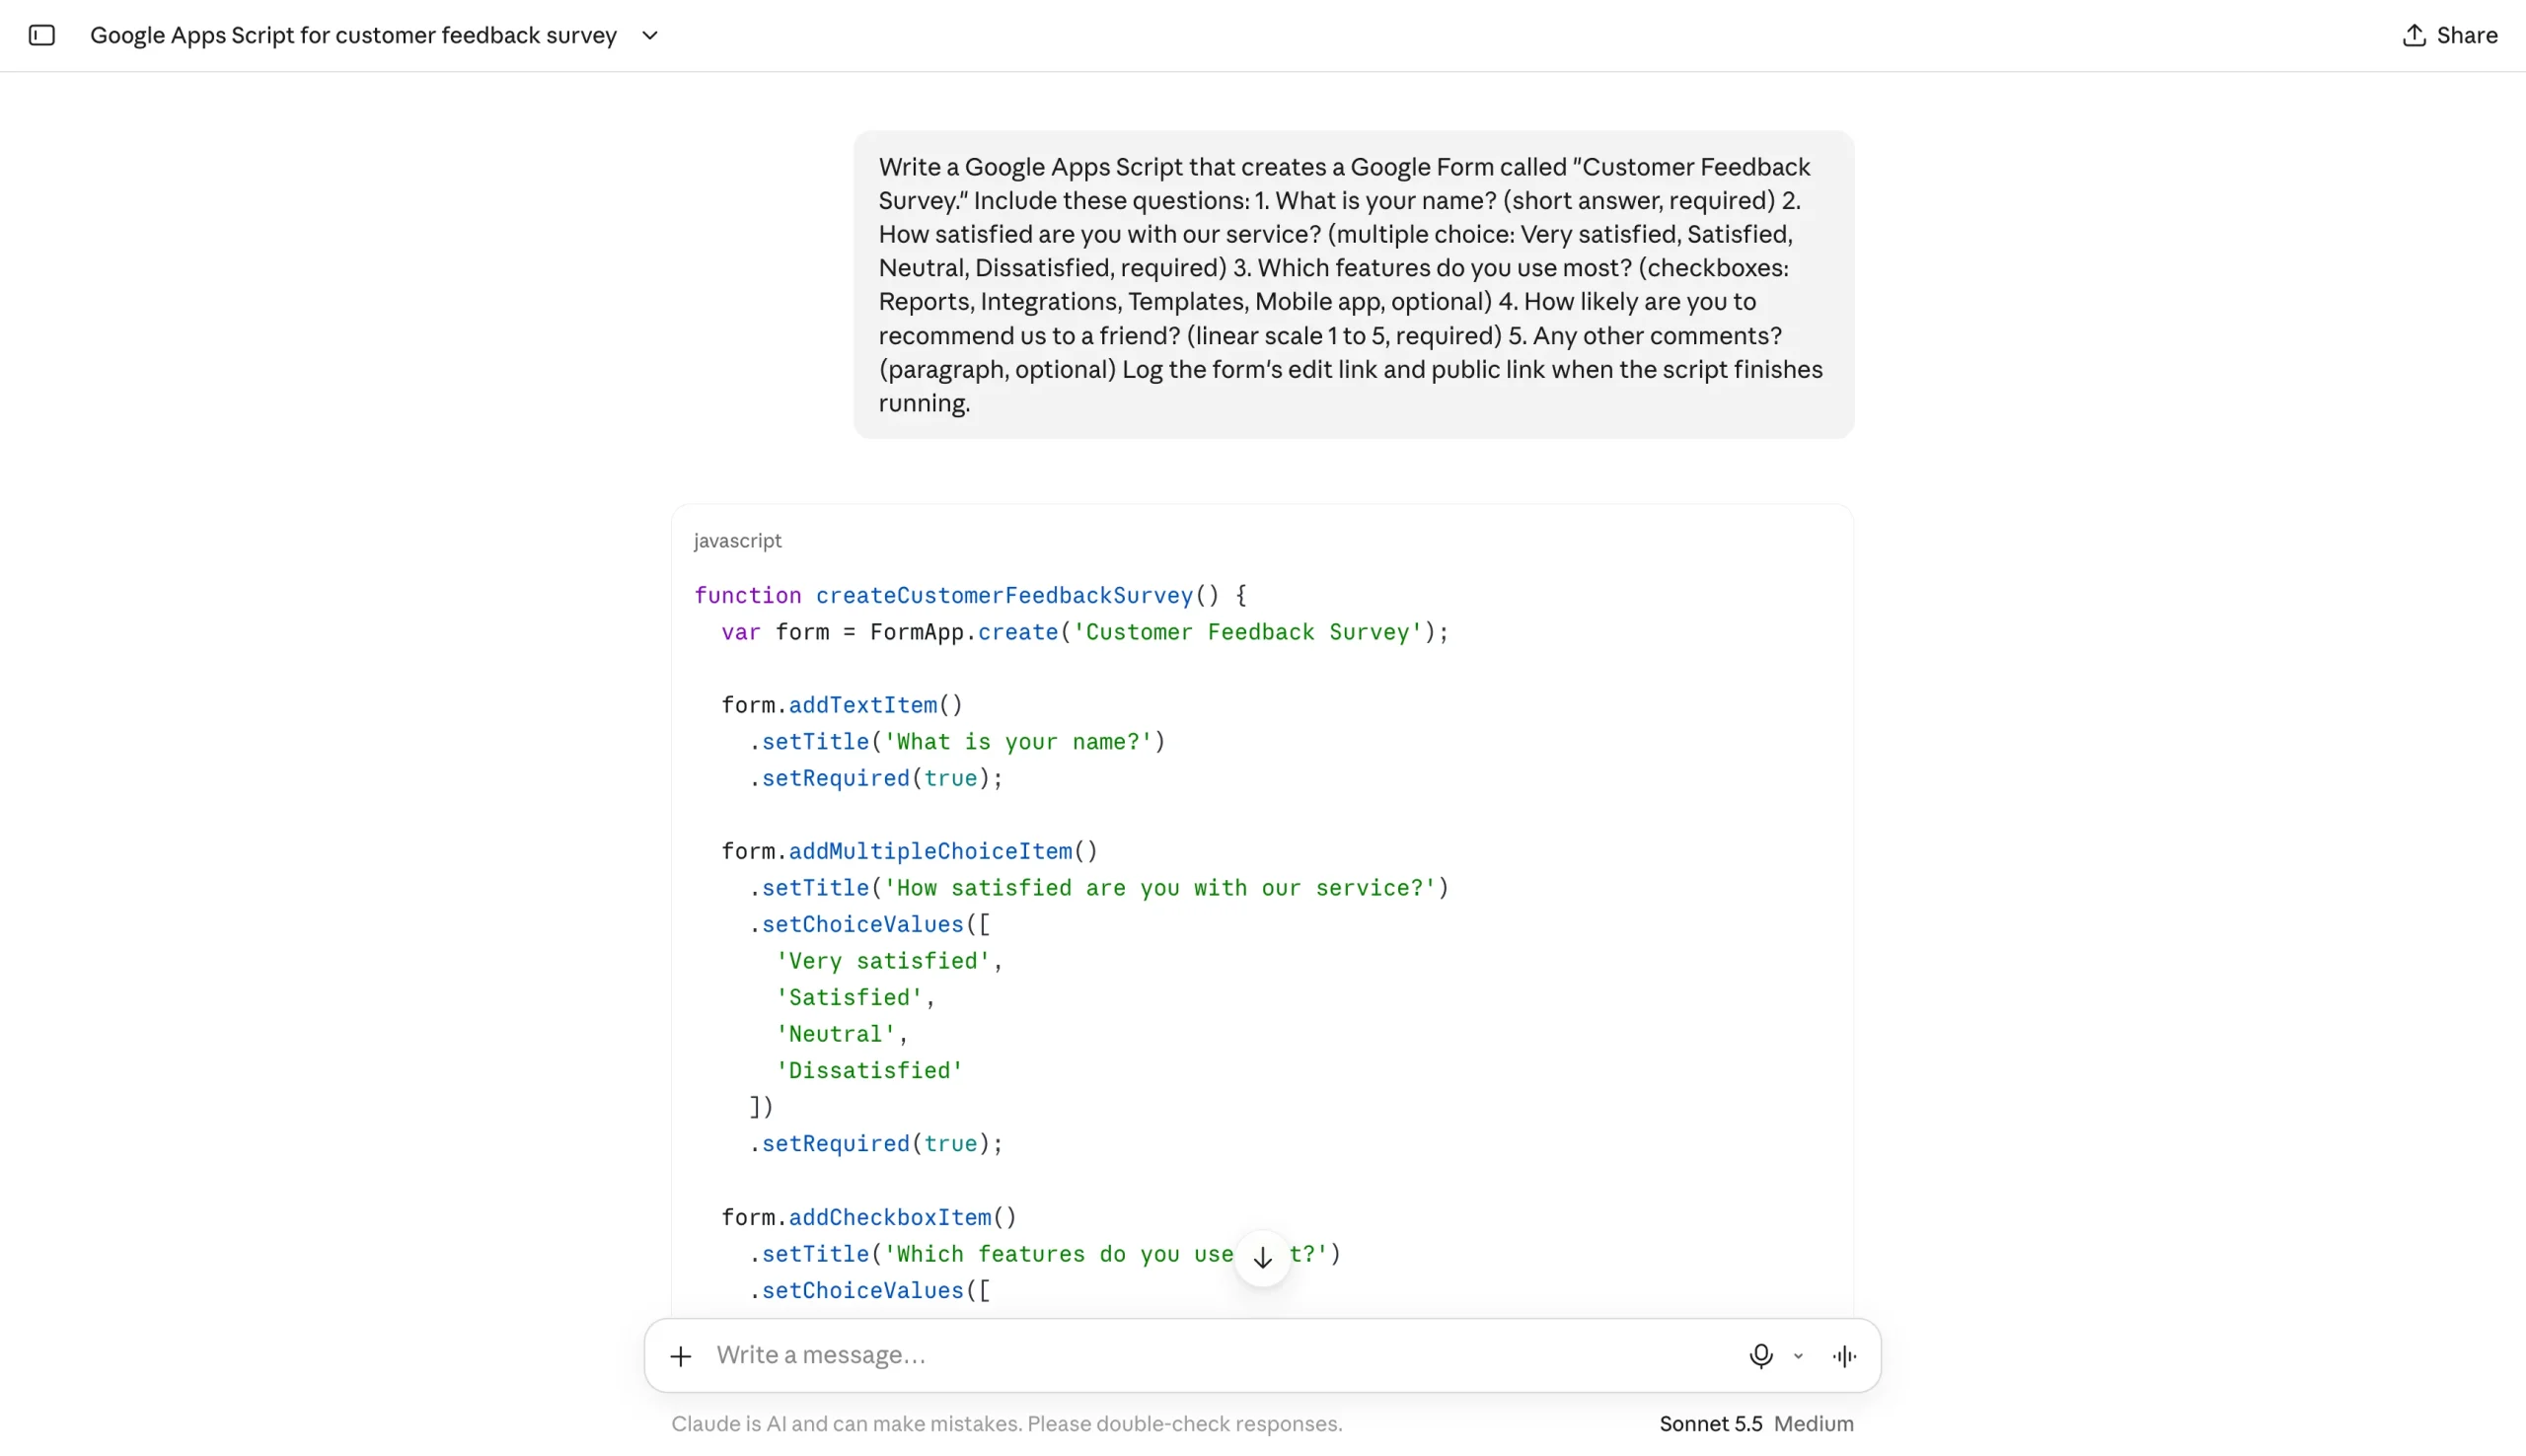The width and height of the screenshot is (2526, 1456).
Task: Click the 'What is your name?' string
Action: click(x=1019, y=742)
